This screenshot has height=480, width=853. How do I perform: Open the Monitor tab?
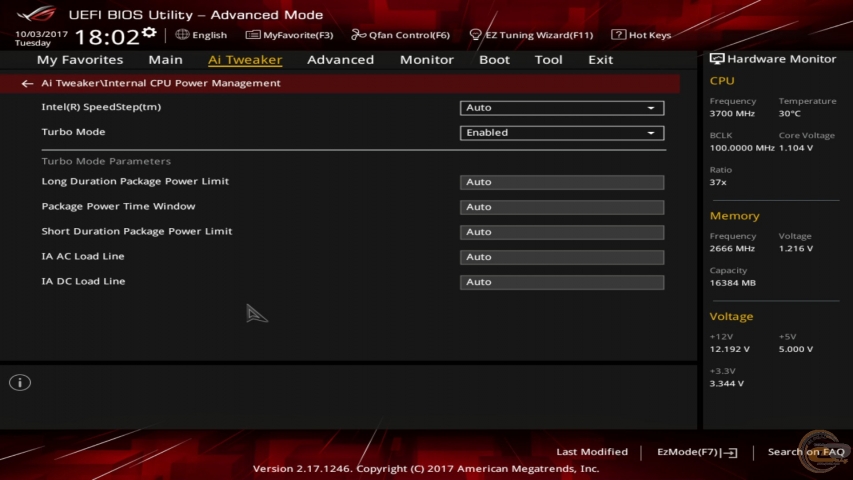pos(426,59)
